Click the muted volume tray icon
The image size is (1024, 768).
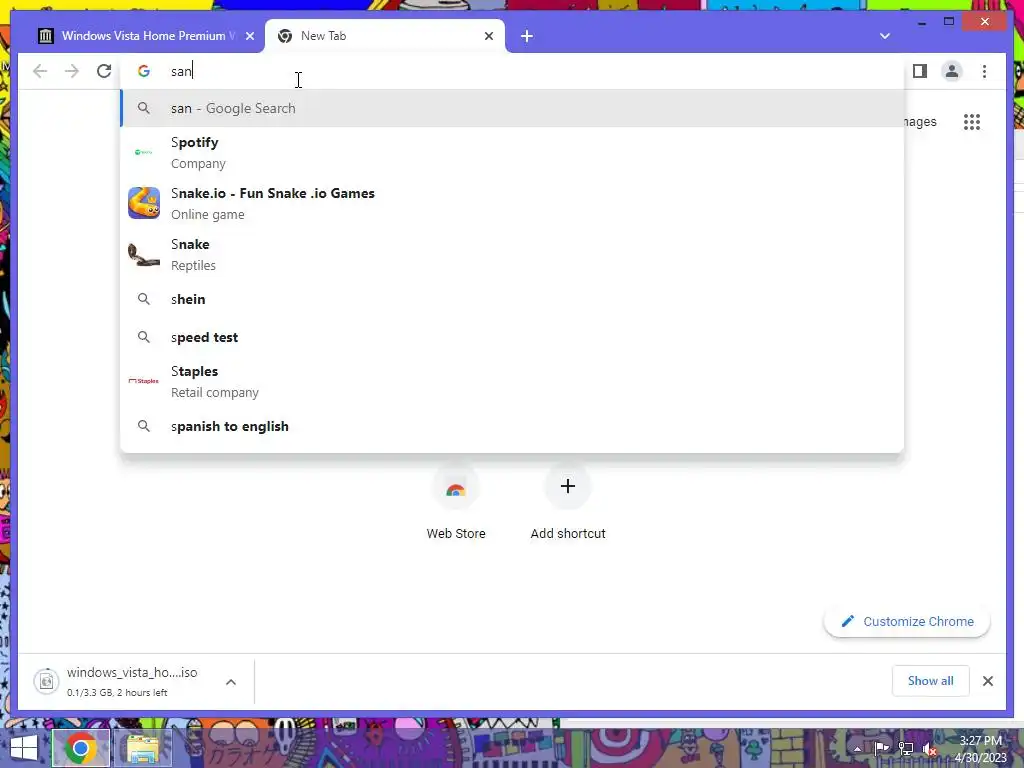click(929, 749)
